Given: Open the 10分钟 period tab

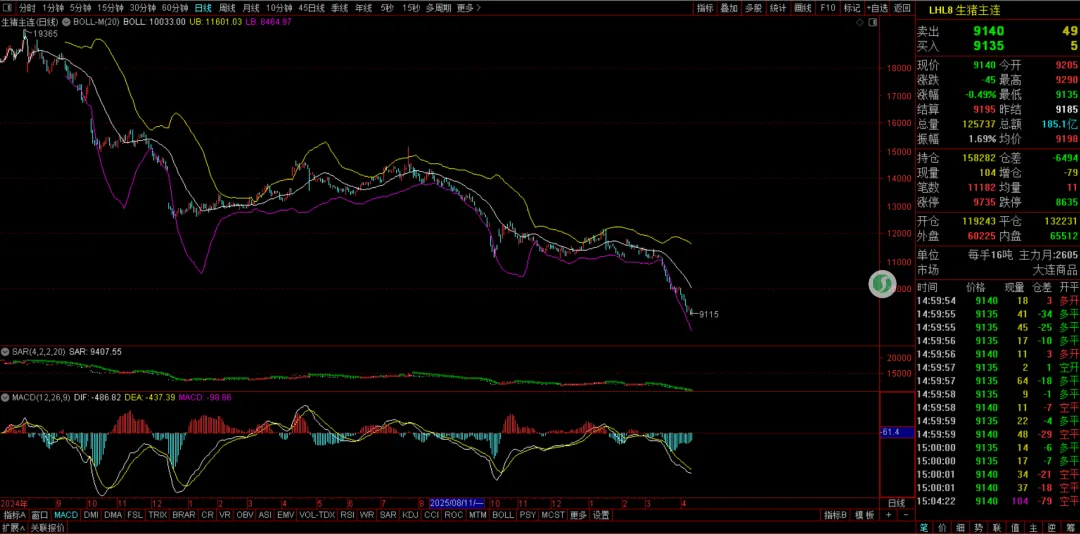Looking at the screenshot, I should tap(279, 8).
